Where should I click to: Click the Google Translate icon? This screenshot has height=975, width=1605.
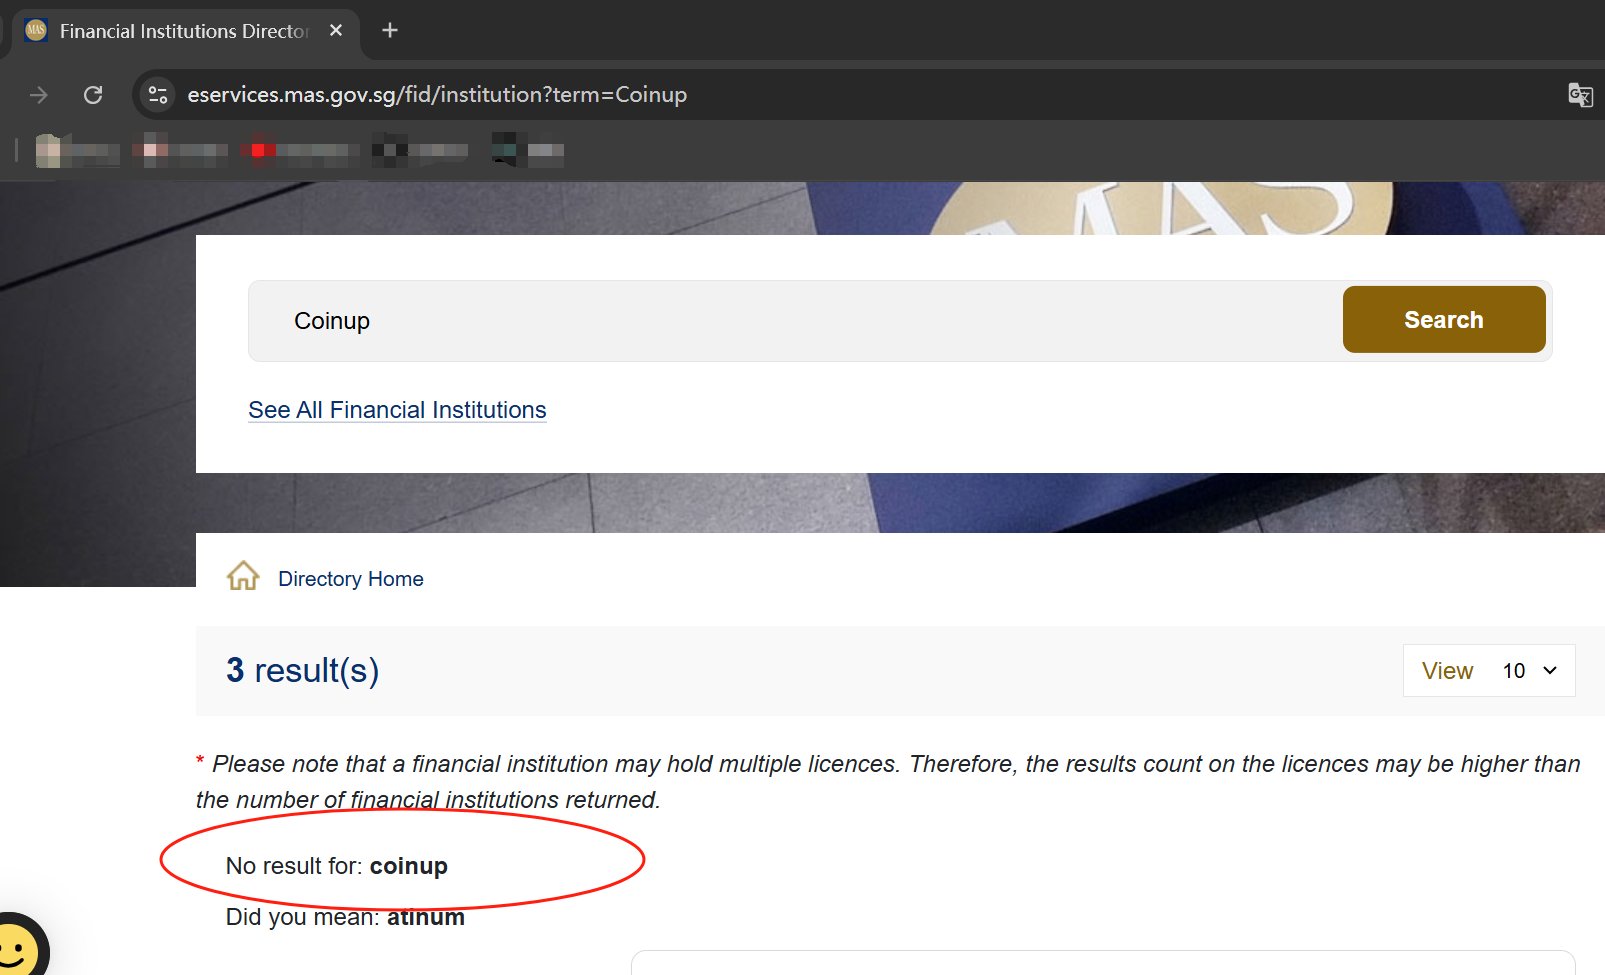pyautogui.click(x=1580, y=95)
